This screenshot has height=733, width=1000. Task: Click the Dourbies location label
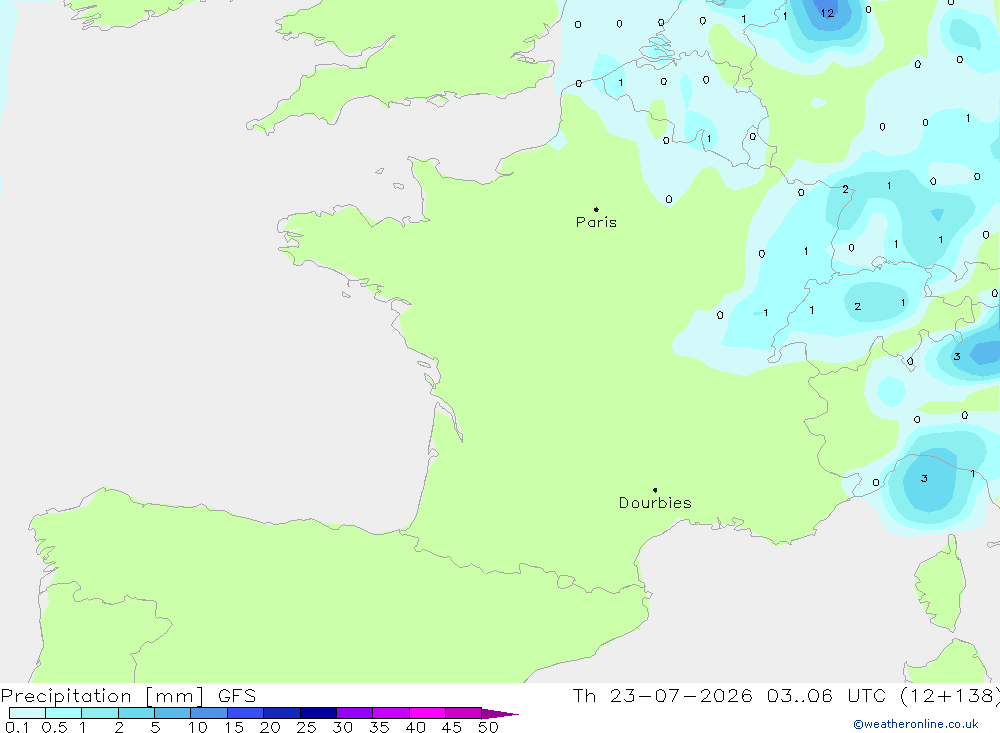click(x=655, y=503)
